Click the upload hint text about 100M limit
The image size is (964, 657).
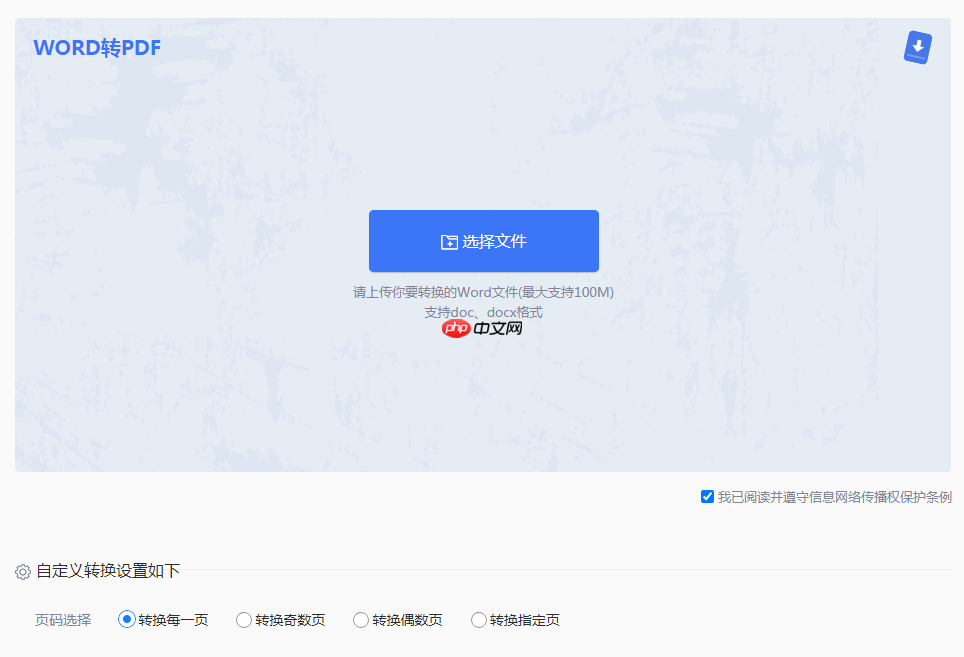pos(483,292)
